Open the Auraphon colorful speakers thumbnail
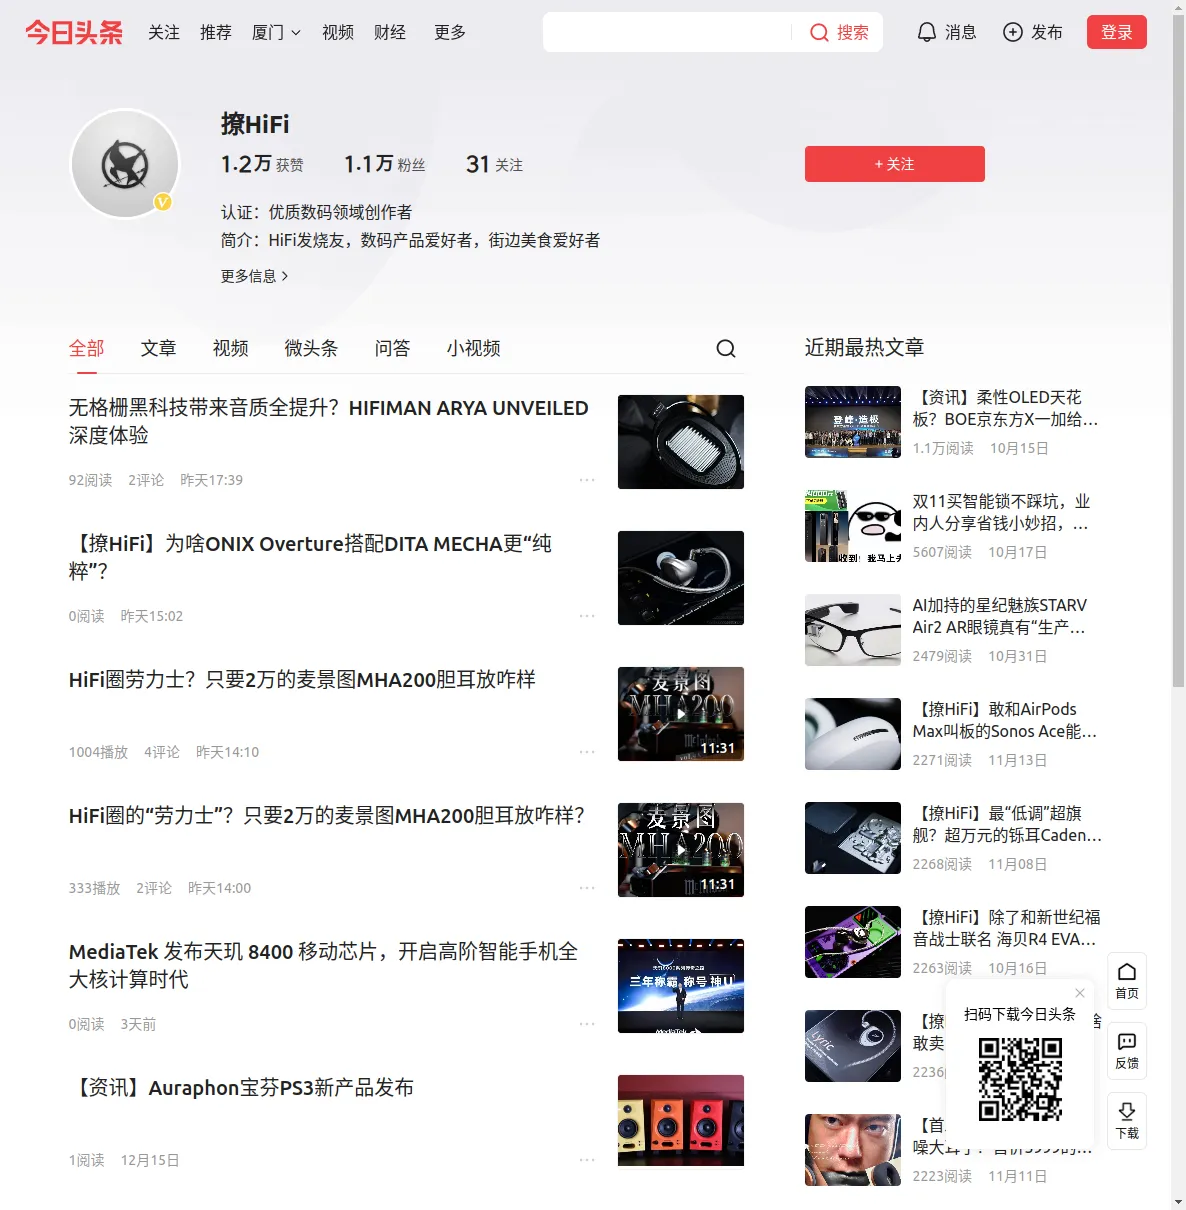The height and width of the screenshot is (1210, 1186). point(681,1120)
